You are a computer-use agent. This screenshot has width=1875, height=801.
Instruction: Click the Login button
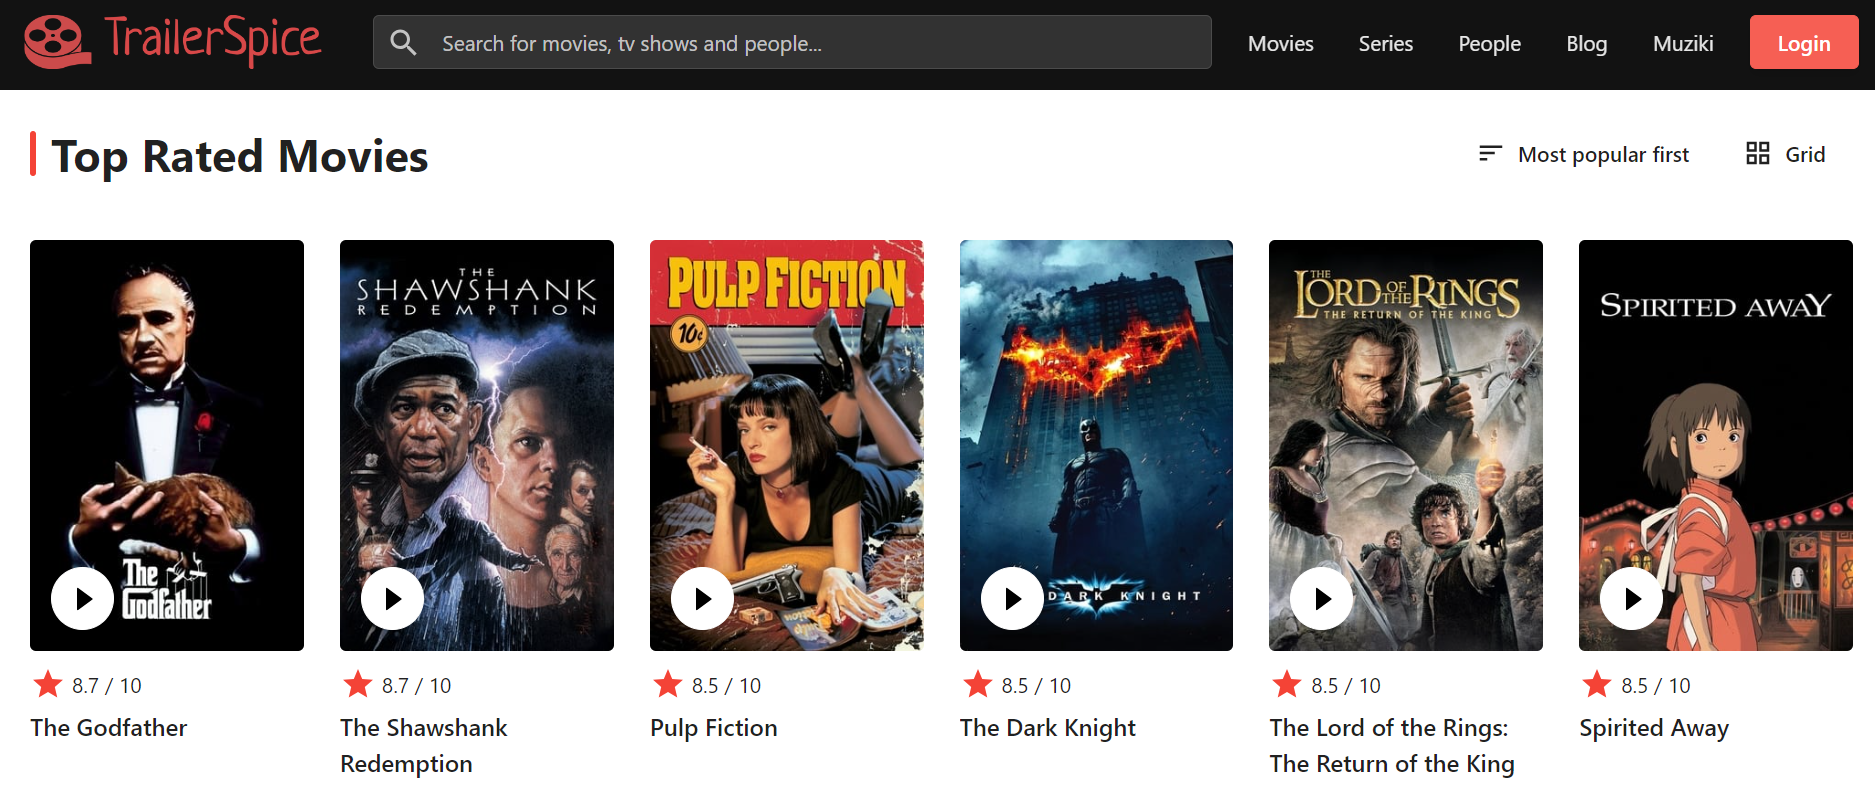(x=1804, y=43)
